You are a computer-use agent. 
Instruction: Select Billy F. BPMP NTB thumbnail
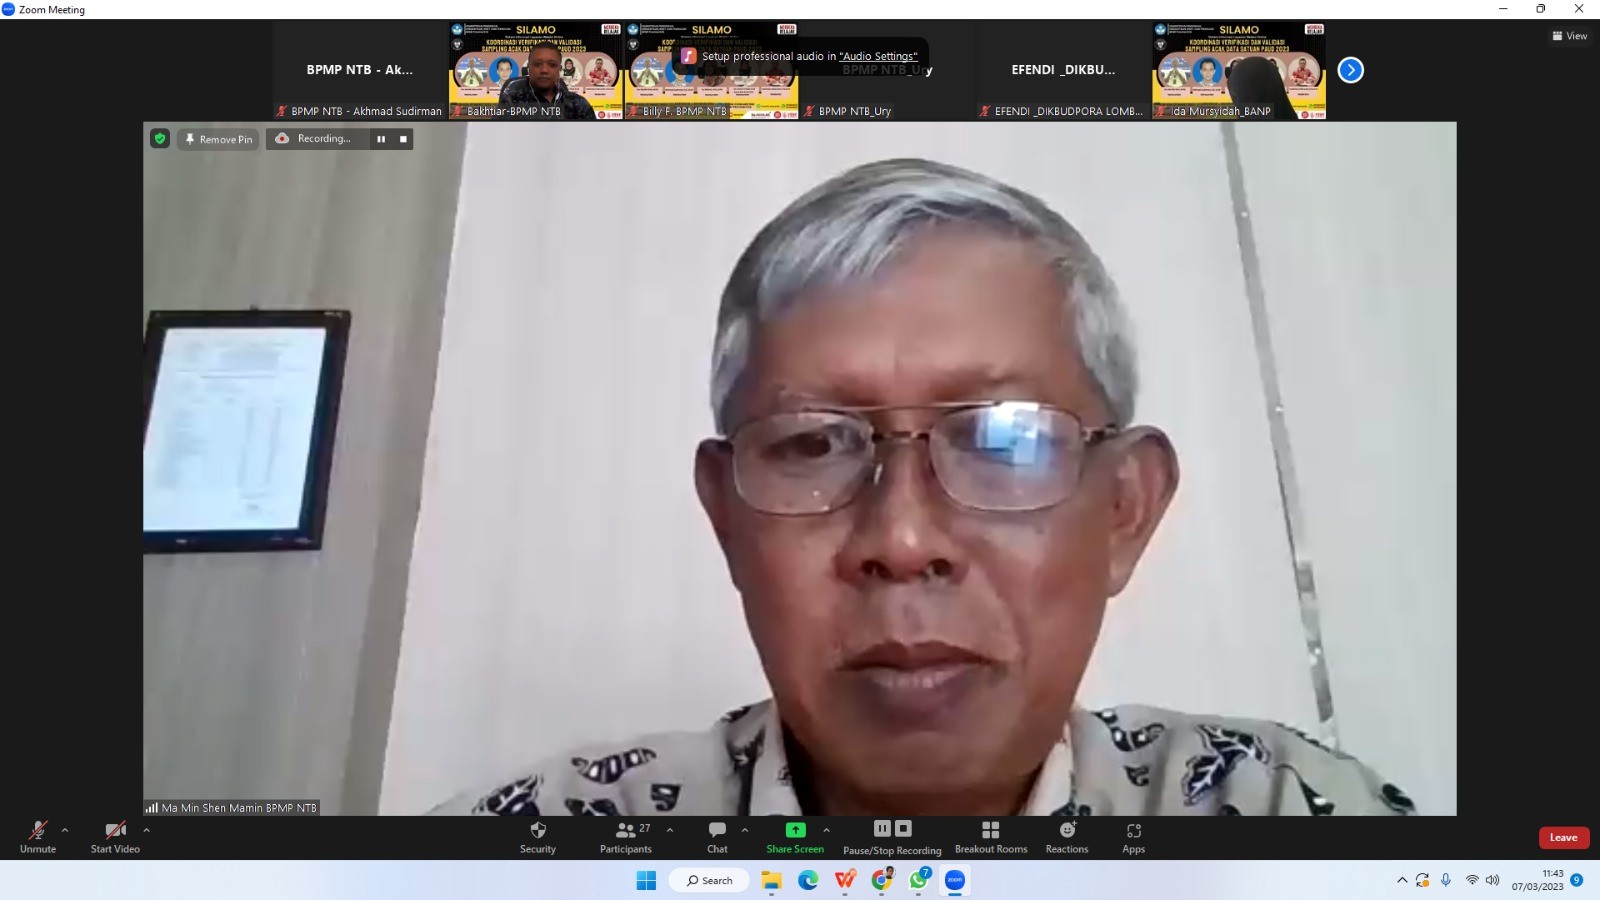[x=712, y=70]
